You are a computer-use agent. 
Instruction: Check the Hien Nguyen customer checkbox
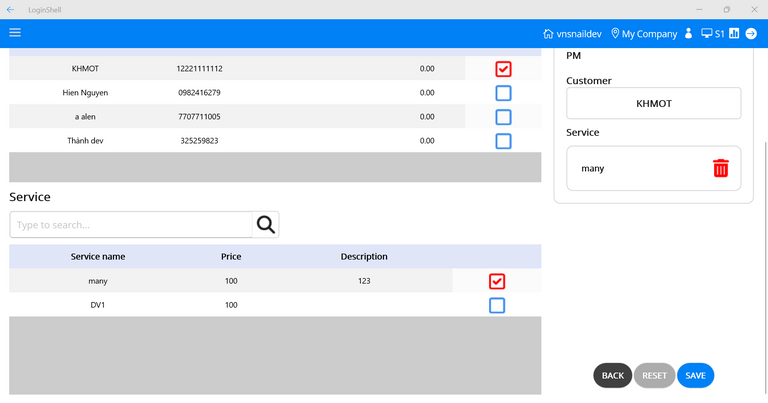tap(503, 93)
